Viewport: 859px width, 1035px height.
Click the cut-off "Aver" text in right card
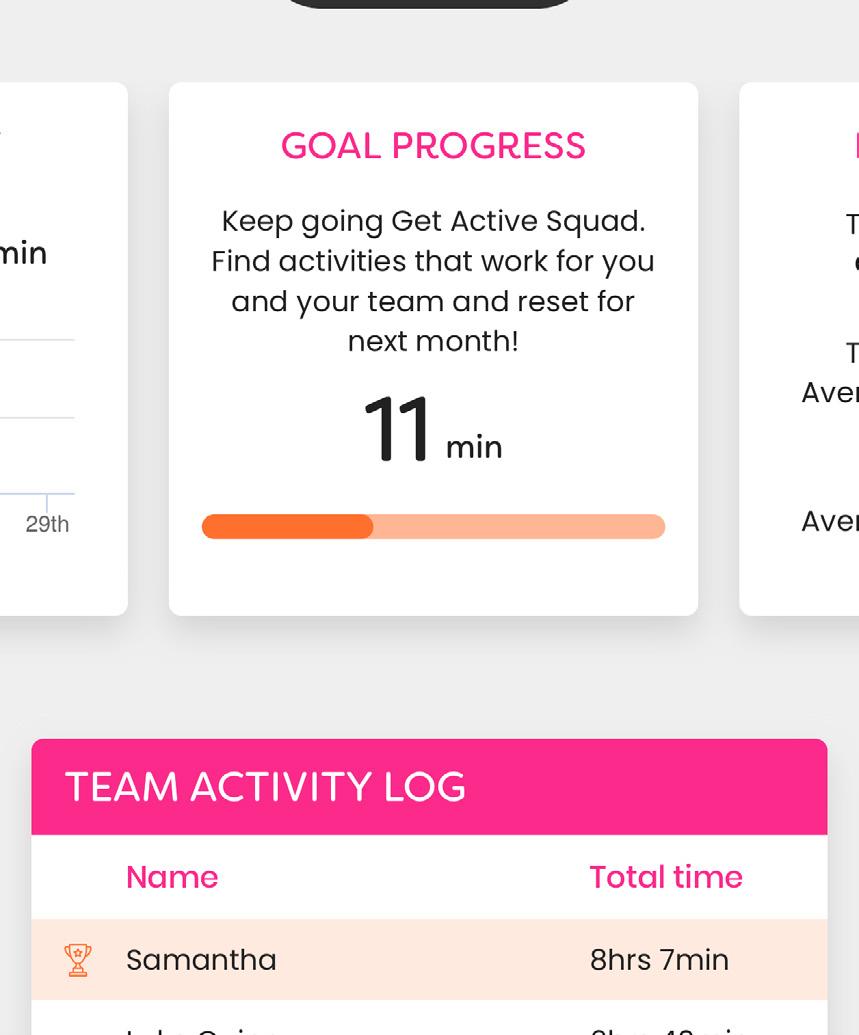[x=830, y=392]
